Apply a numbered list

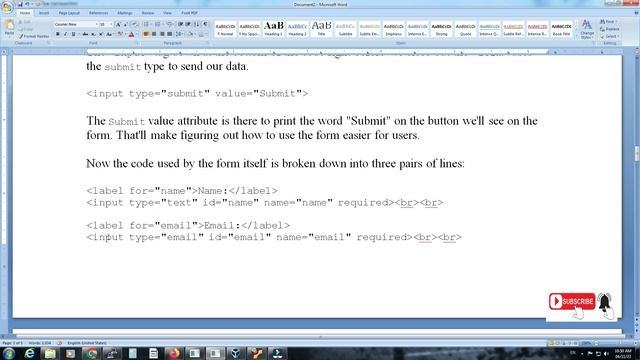(158, 24)
